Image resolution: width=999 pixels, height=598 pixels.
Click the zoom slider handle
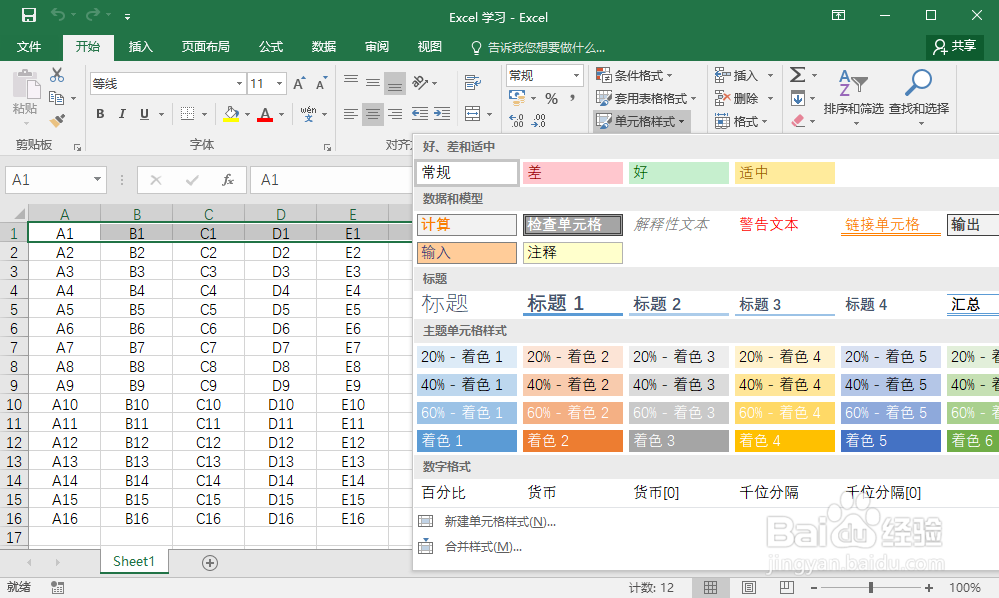(870, 587)
